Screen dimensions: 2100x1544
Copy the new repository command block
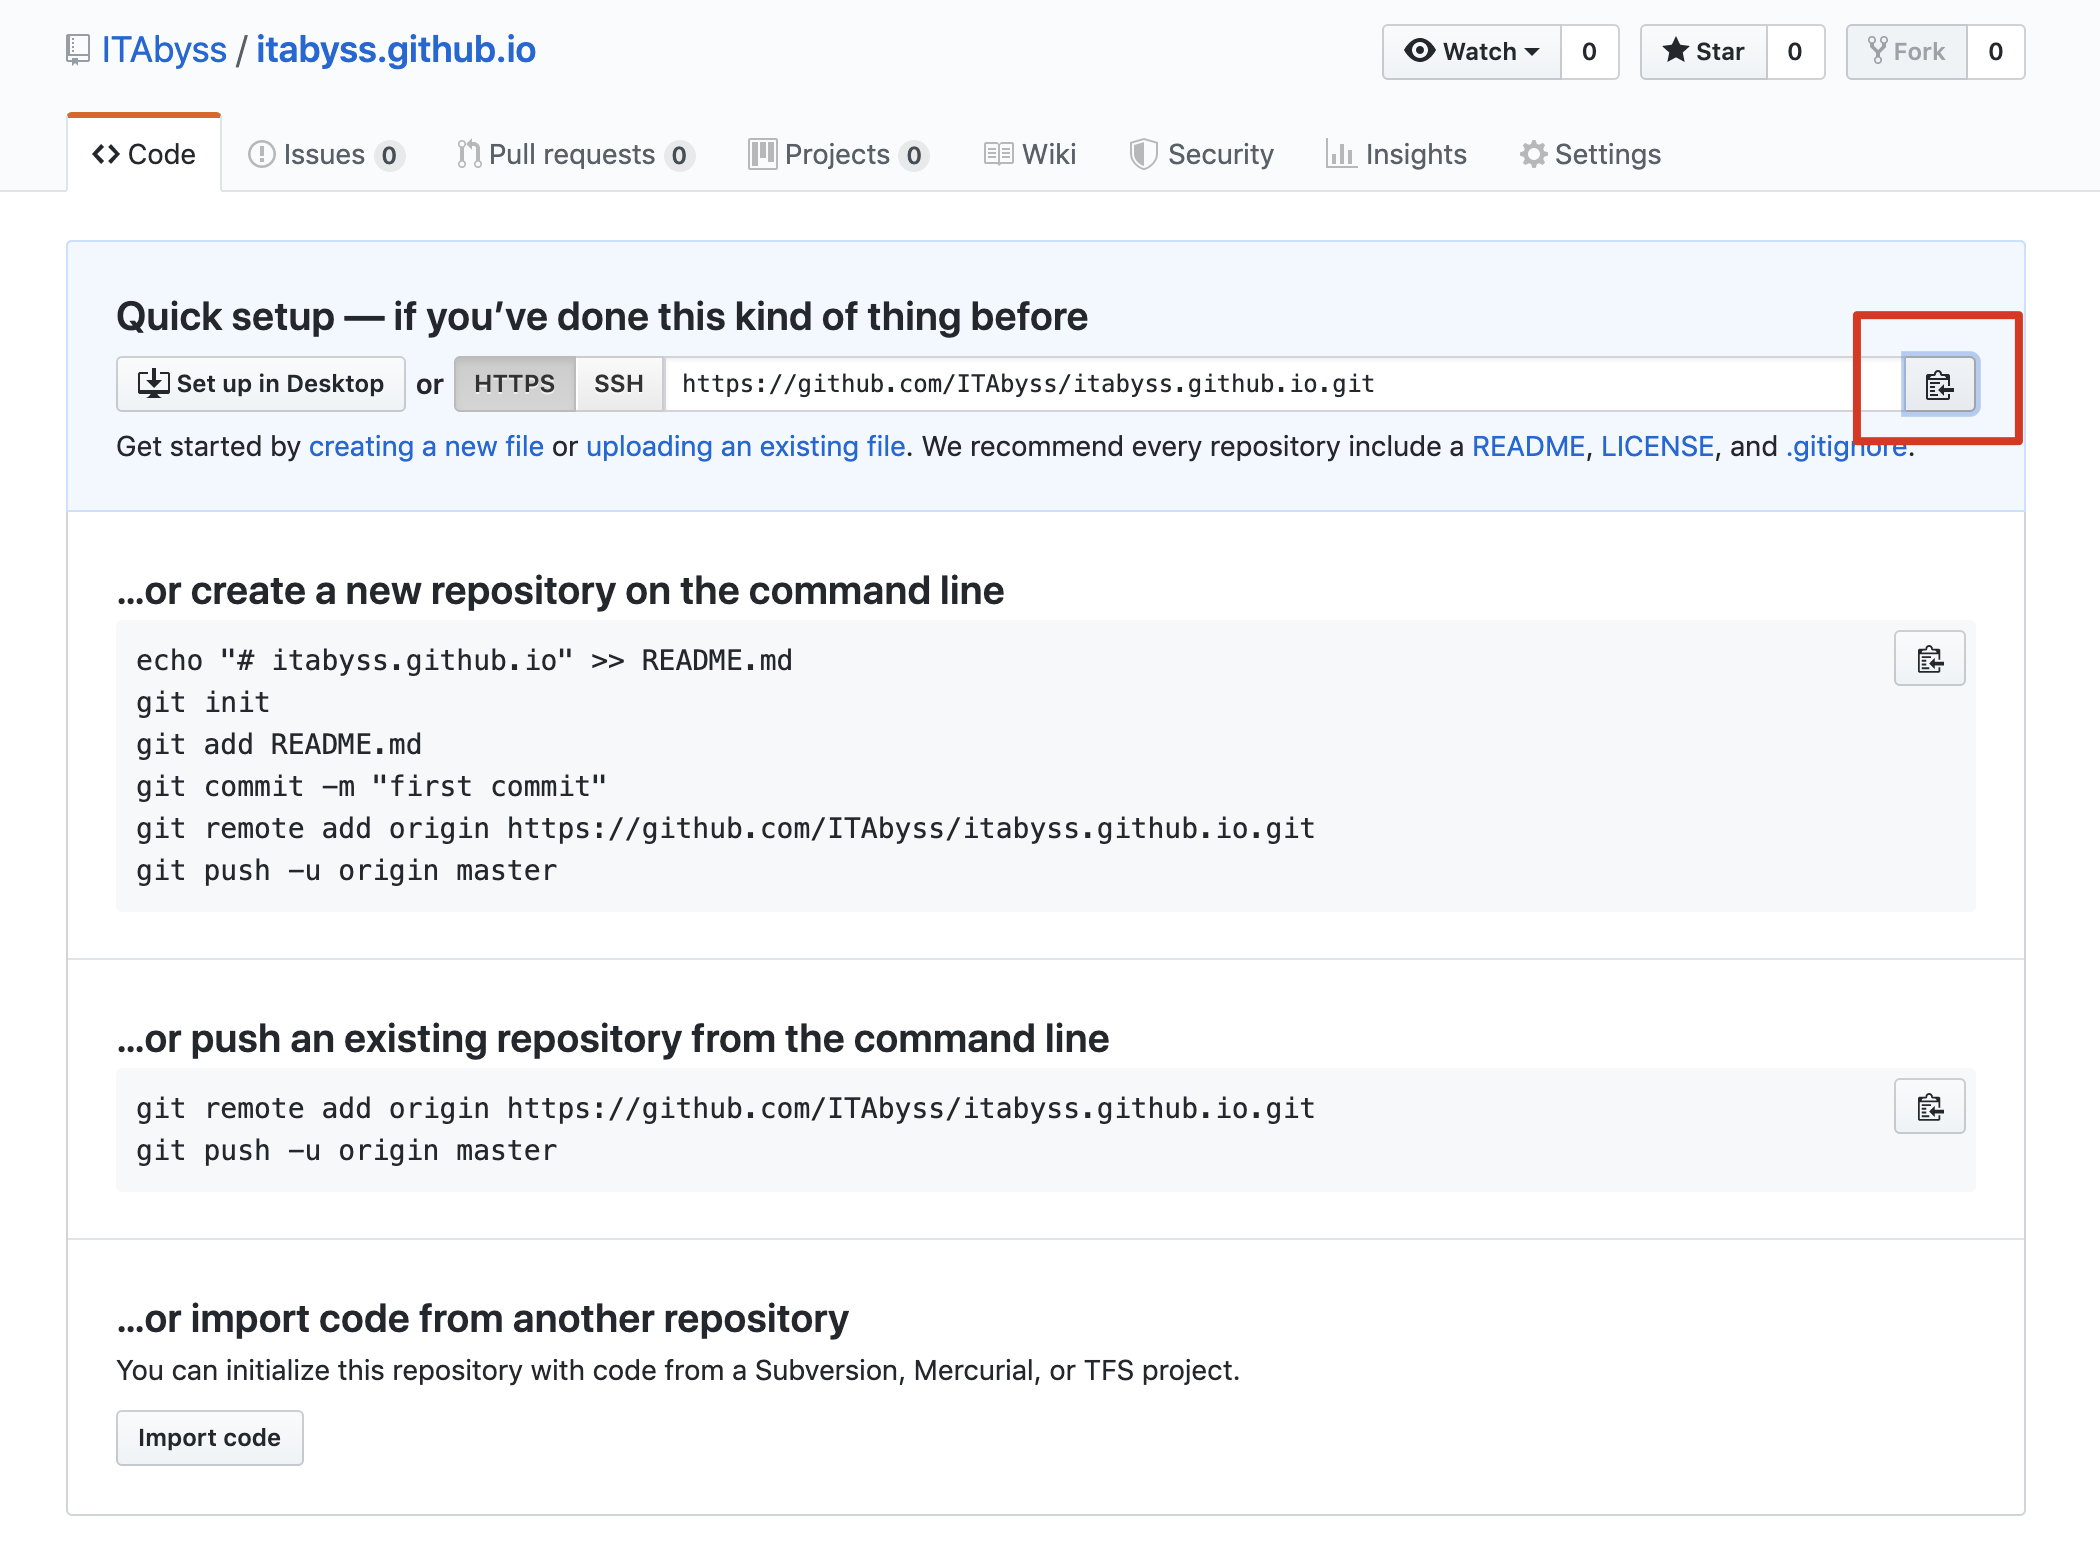(x=1929, y=659)
